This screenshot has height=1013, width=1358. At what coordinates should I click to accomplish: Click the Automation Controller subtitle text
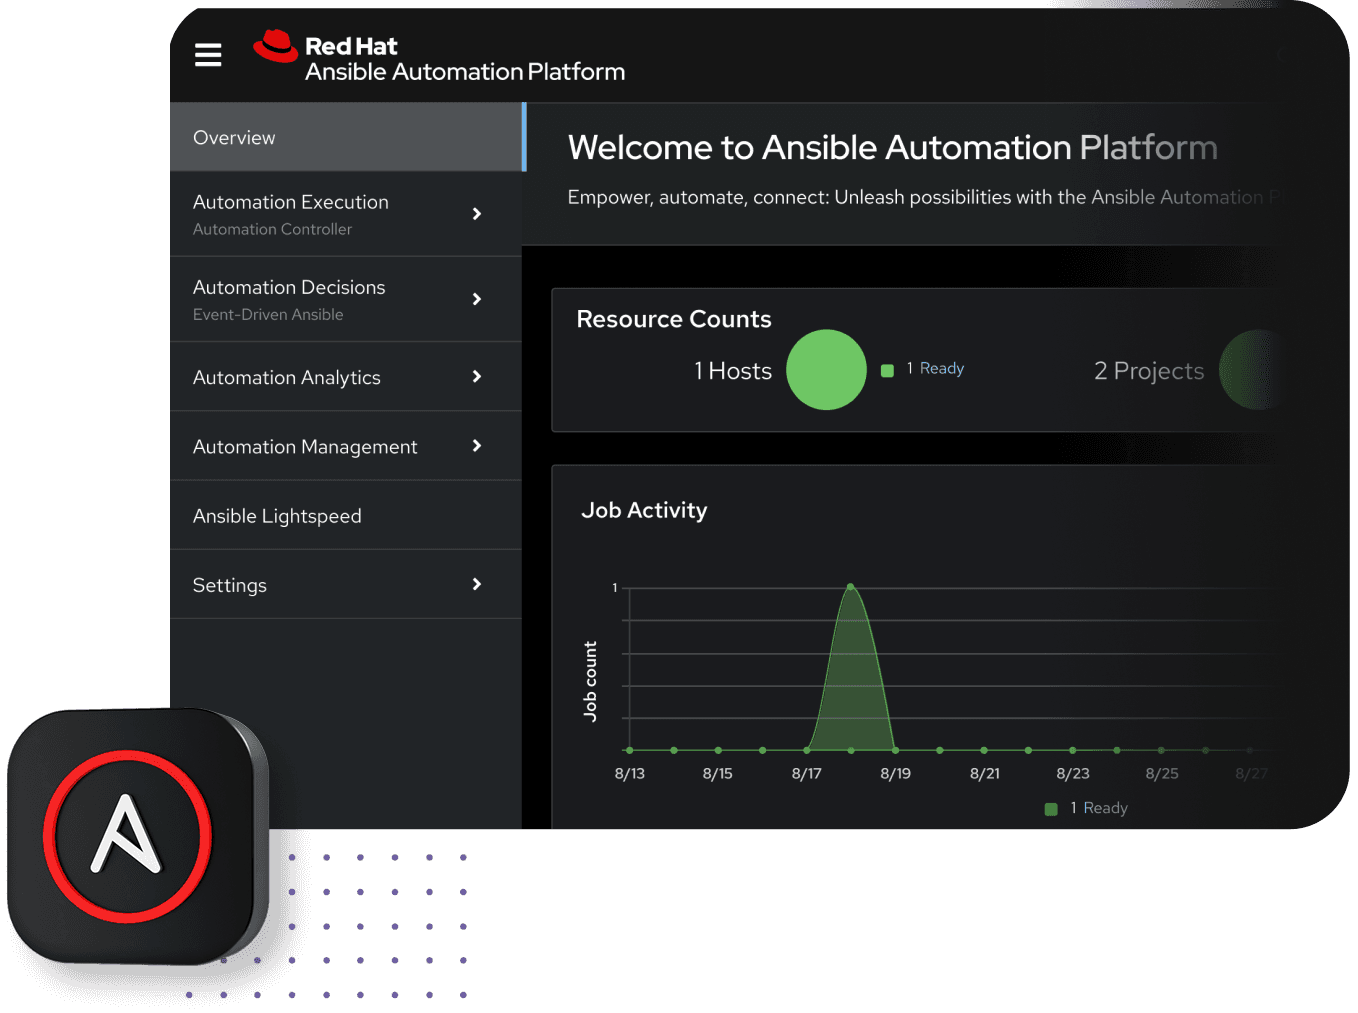272,229
